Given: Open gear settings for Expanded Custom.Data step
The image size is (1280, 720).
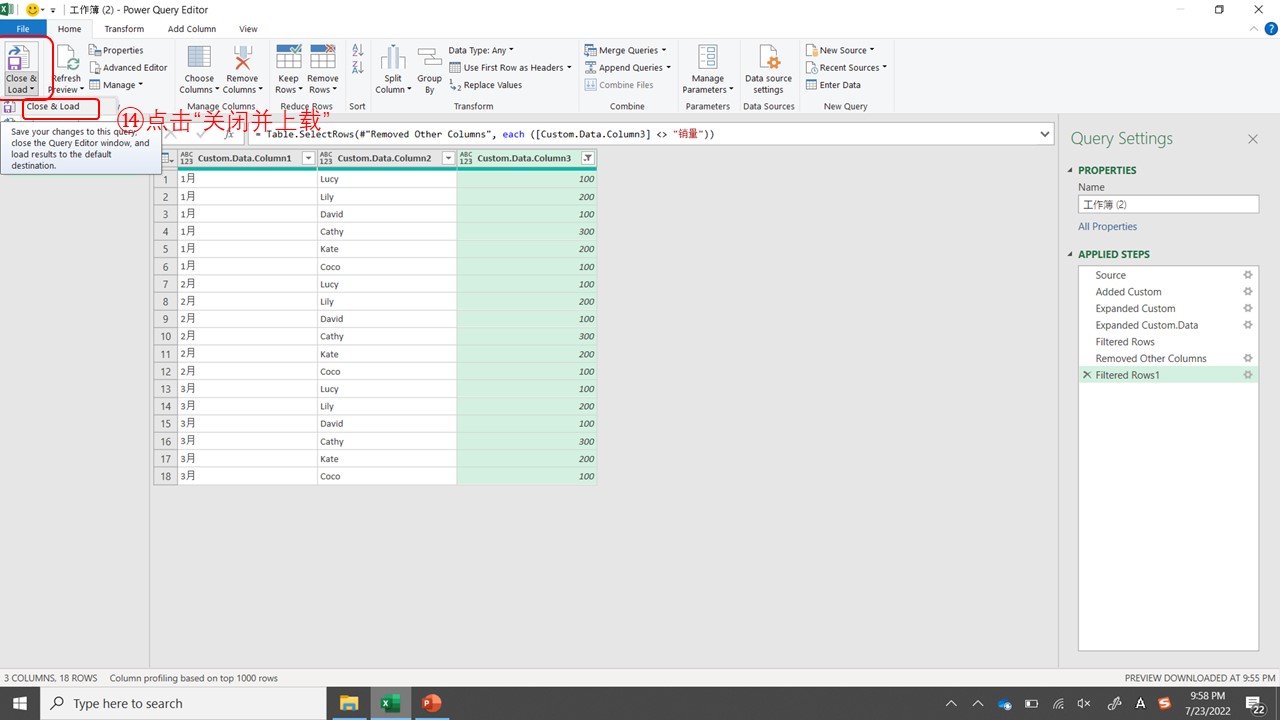Looking at the screenshot, I should [1247, 325].
